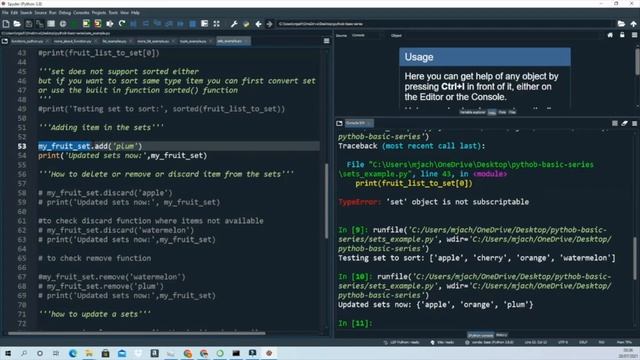Screen dimensions: 640x360
Task: Run selection or current line
Action: pos(110,24)
